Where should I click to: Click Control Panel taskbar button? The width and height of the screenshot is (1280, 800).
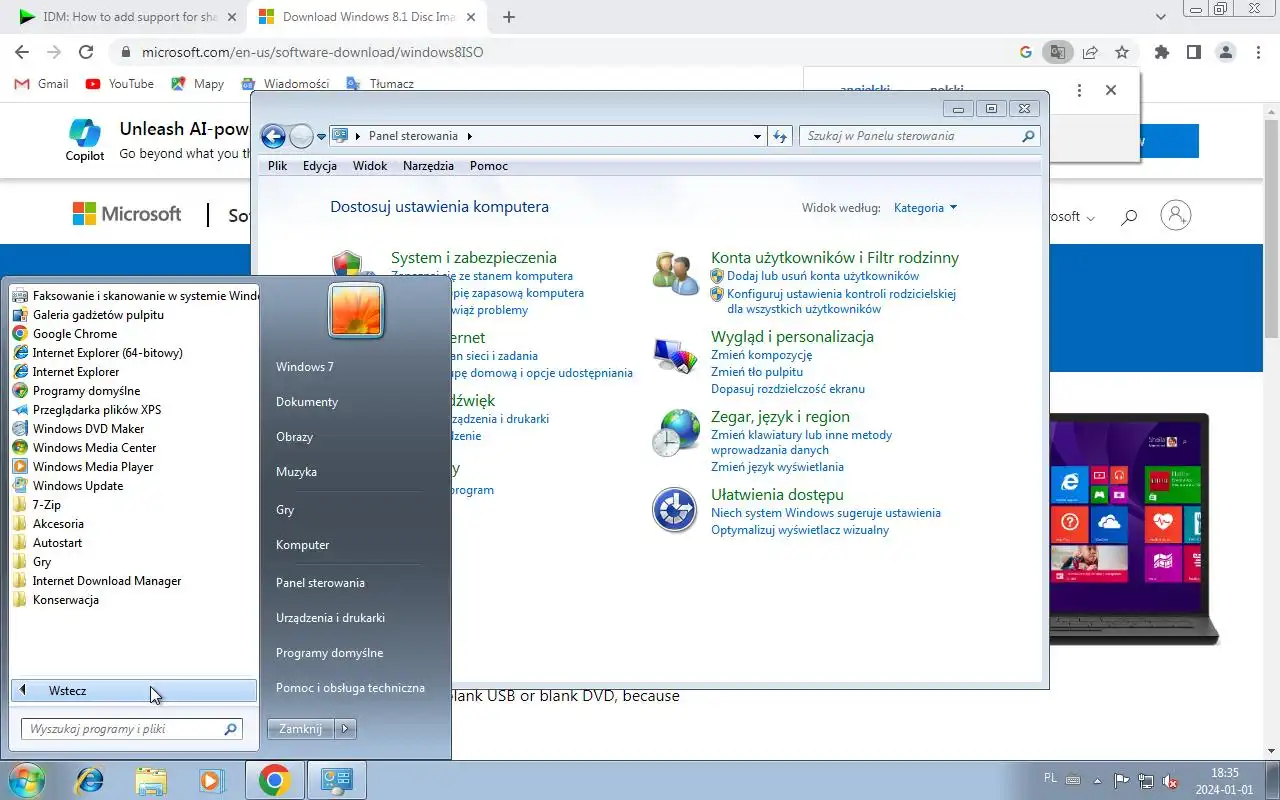coord(336,780)
